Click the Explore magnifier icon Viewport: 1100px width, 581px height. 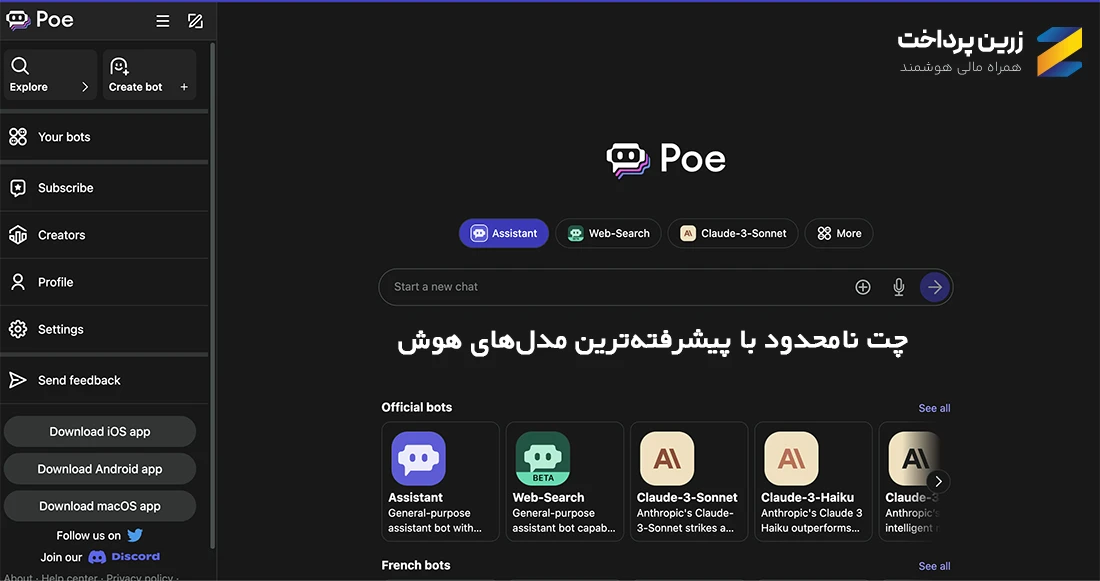[20, 65]
